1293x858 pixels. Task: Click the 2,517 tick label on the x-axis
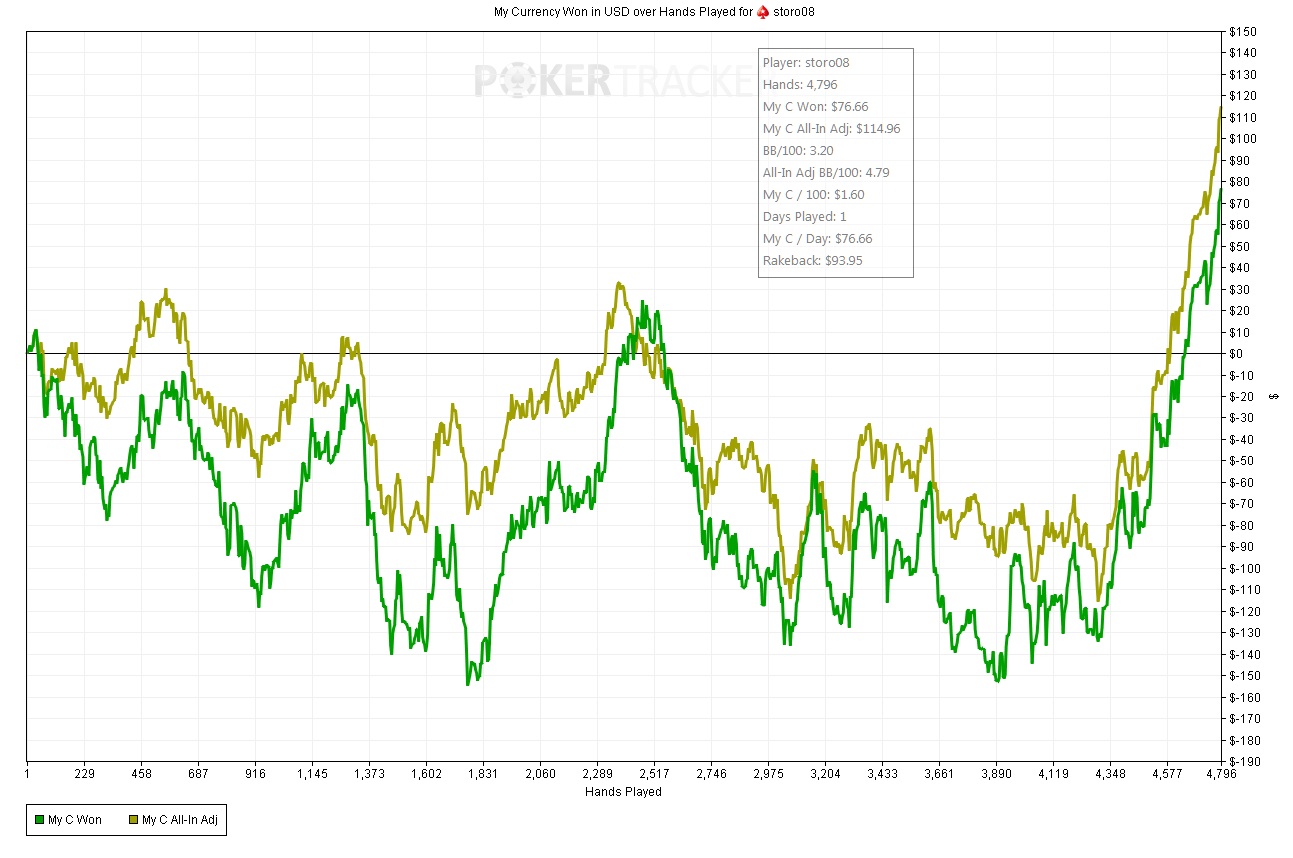click(x=654, y=774)
